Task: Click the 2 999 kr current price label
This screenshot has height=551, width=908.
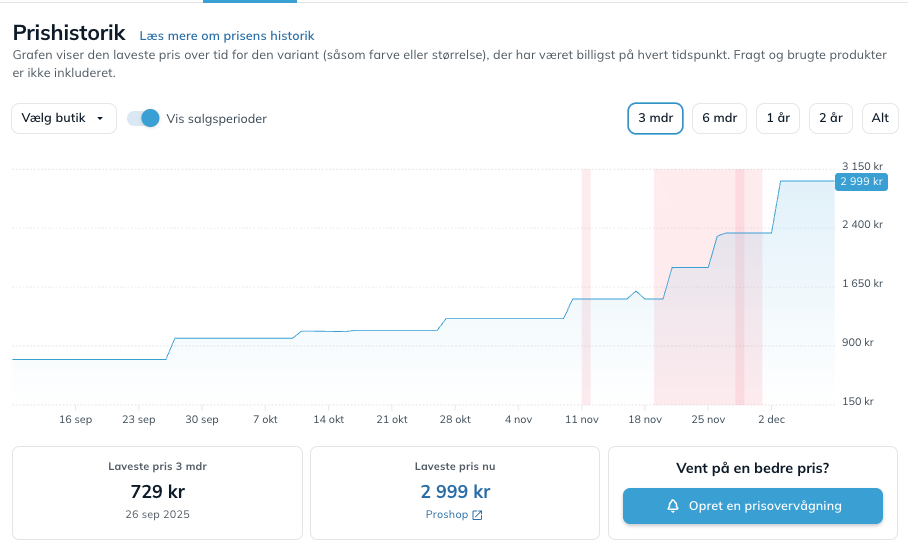Action: (861, 181)
